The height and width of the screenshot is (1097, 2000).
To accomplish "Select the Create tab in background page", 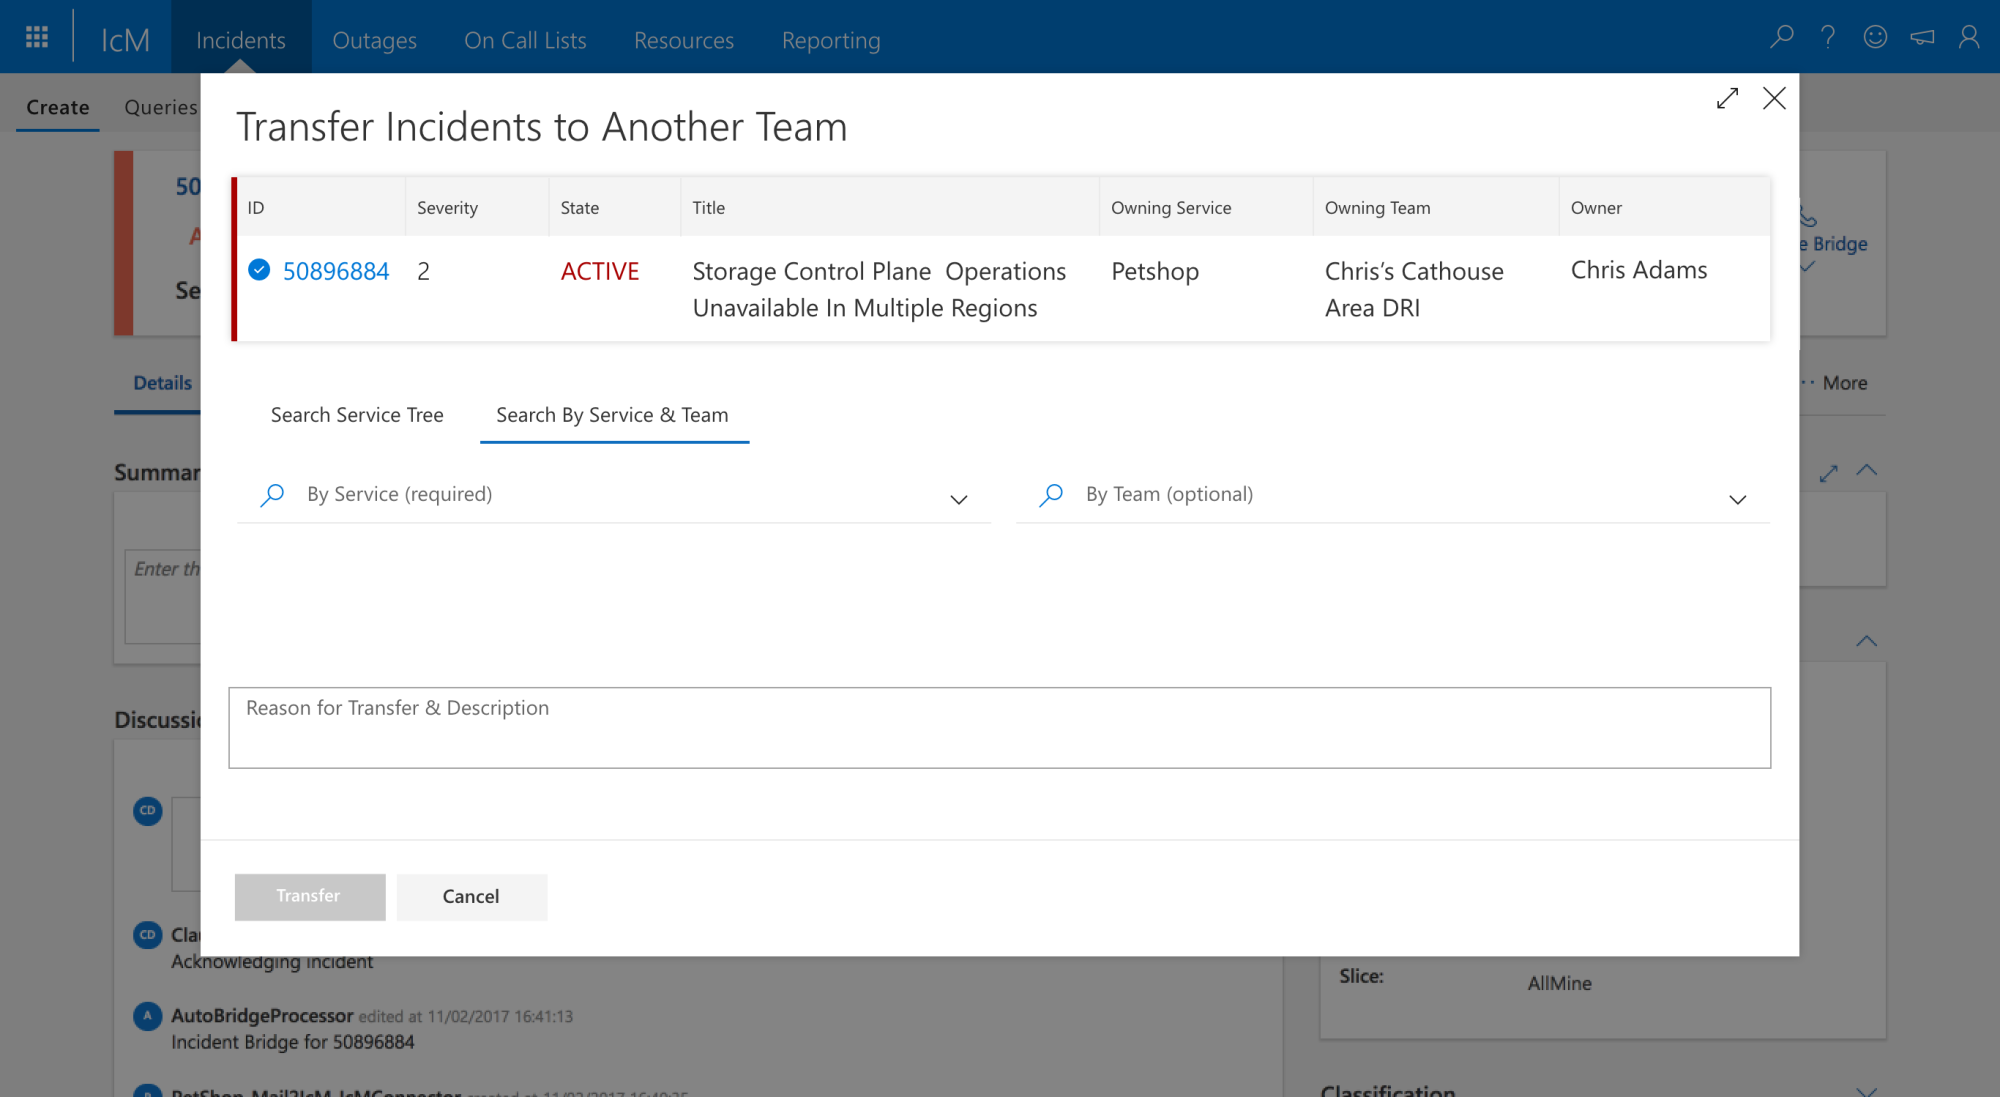I will pos(58,107).
